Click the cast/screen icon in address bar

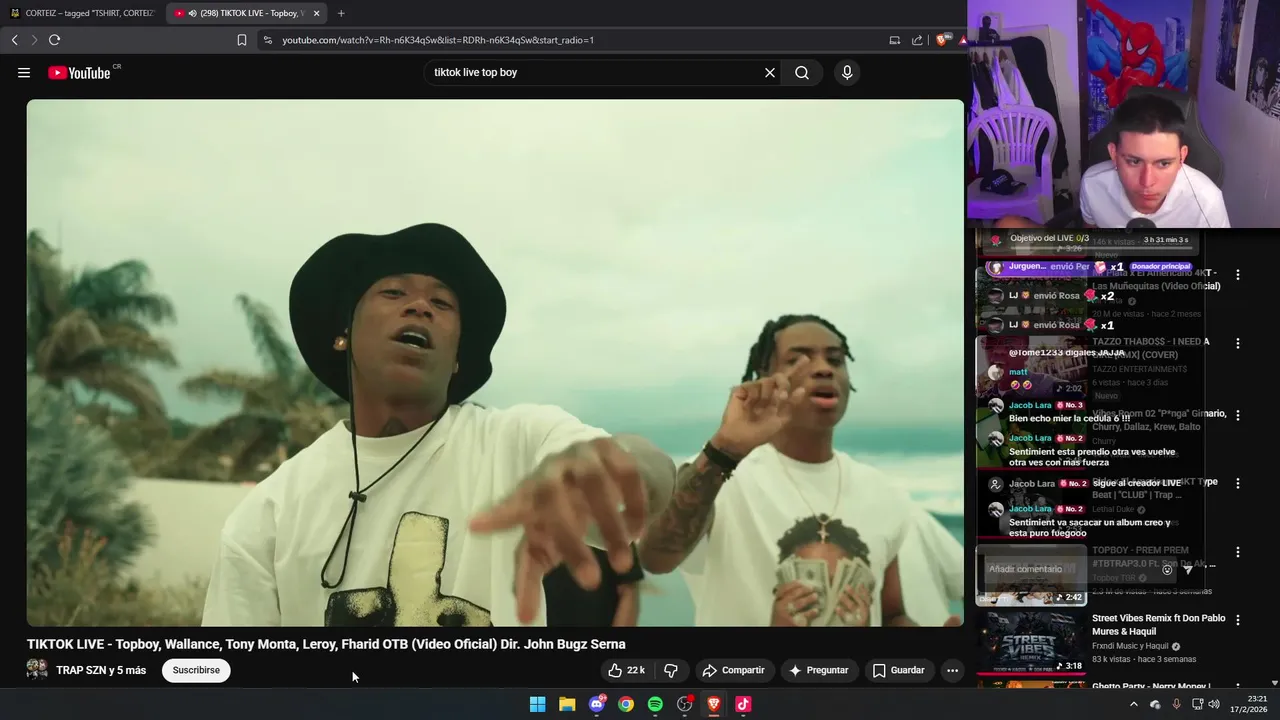pyautogui.click(x=894, y=40)
